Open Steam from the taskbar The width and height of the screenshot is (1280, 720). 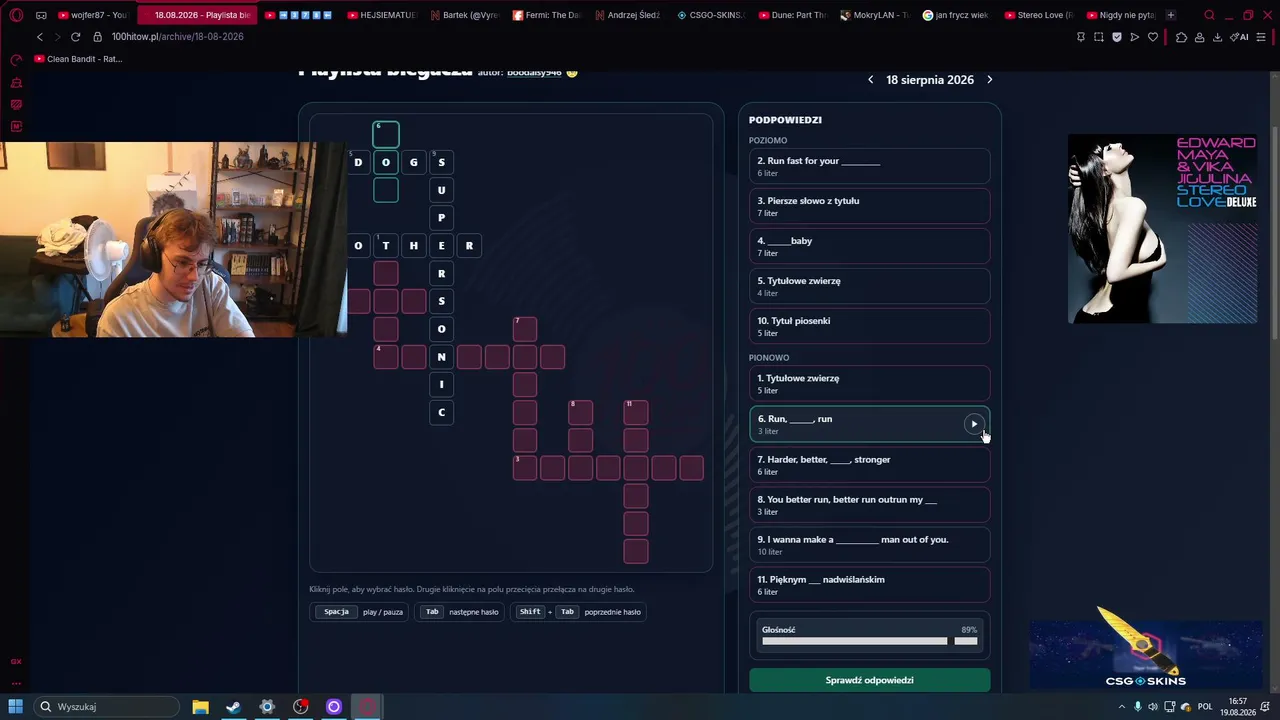[233, 707]
